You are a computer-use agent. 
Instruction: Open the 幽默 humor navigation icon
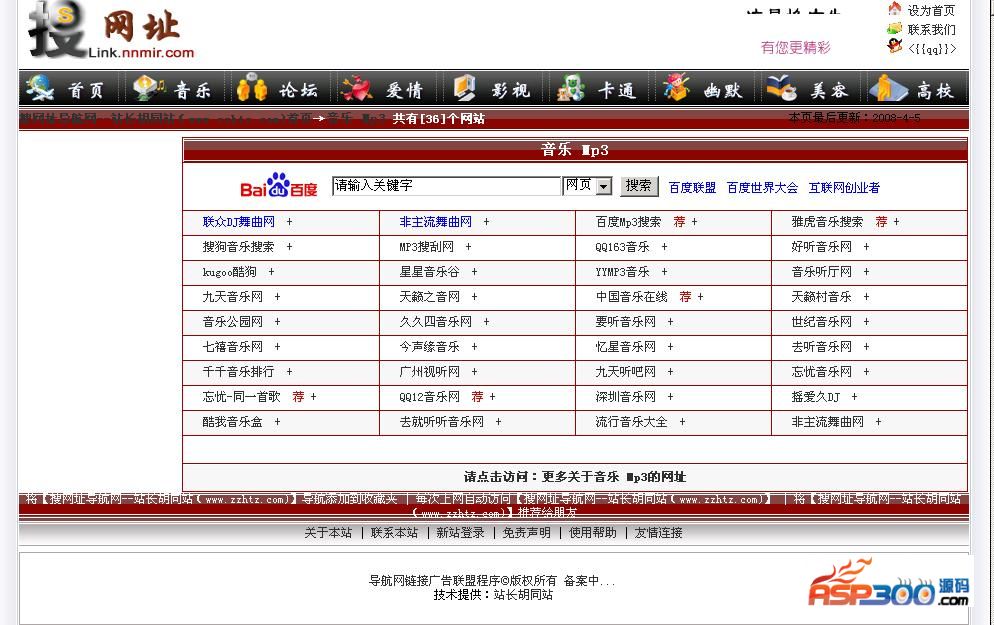coord(676,88)
